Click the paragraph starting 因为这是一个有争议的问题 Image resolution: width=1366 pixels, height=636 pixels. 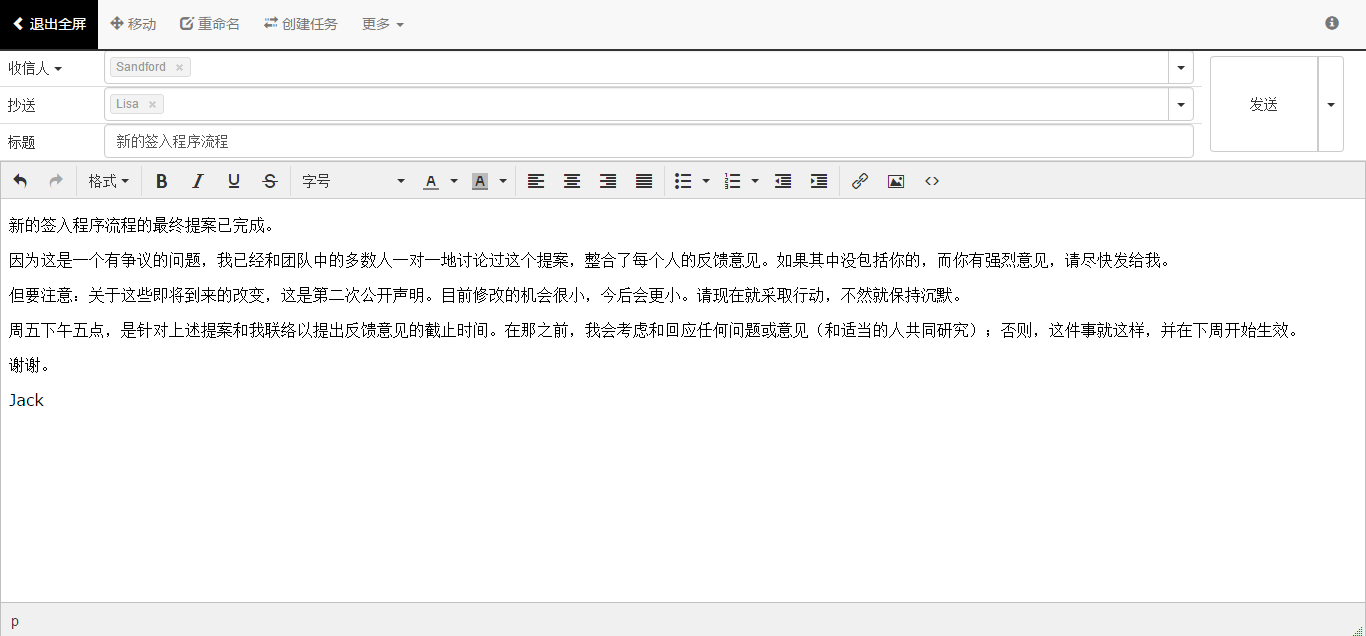tap(589, 260)
